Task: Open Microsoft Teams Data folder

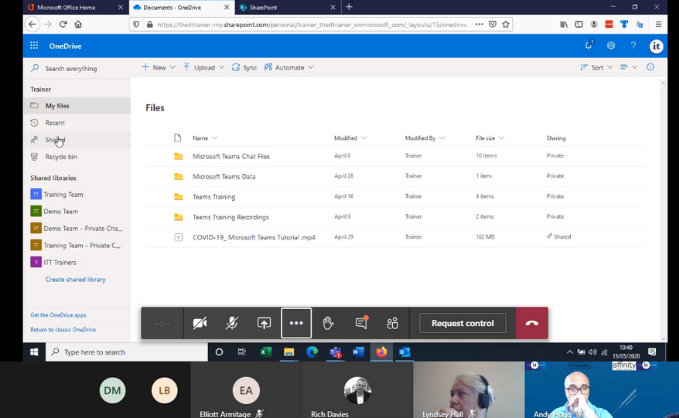Action: [x=224, y=177]
